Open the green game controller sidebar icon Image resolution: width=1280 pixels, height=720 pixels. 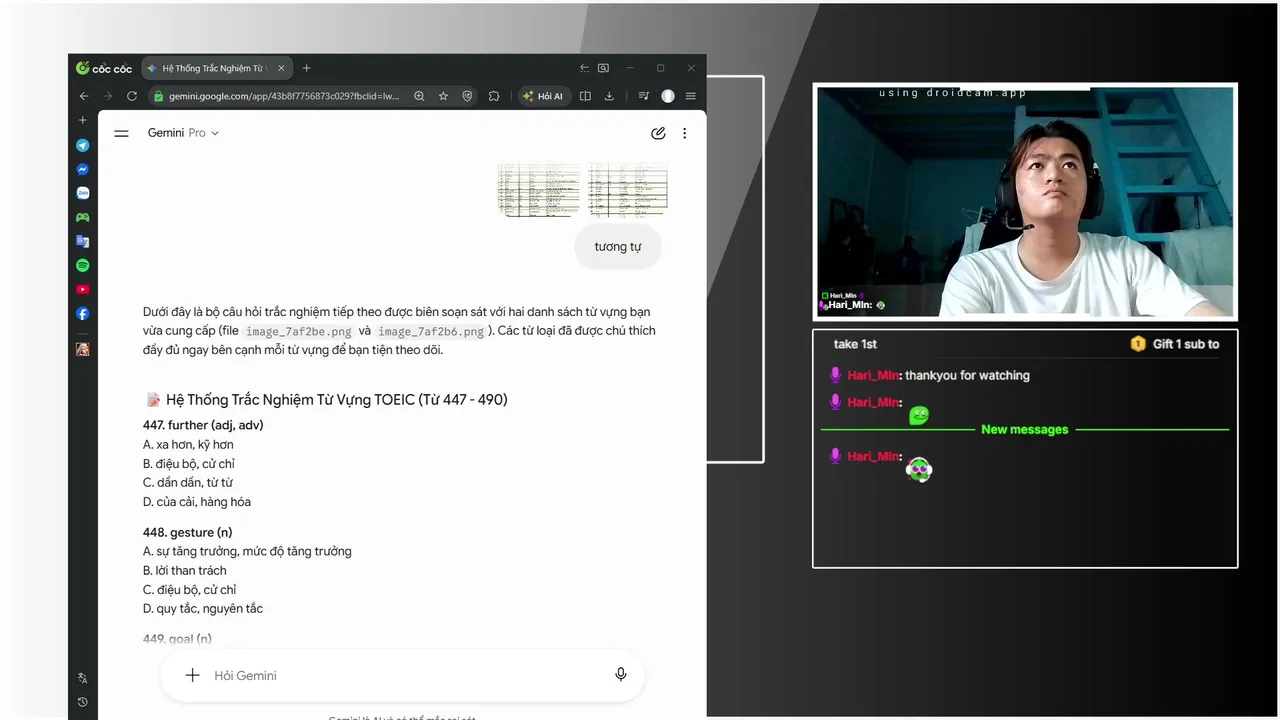click(x=83, y=217)
